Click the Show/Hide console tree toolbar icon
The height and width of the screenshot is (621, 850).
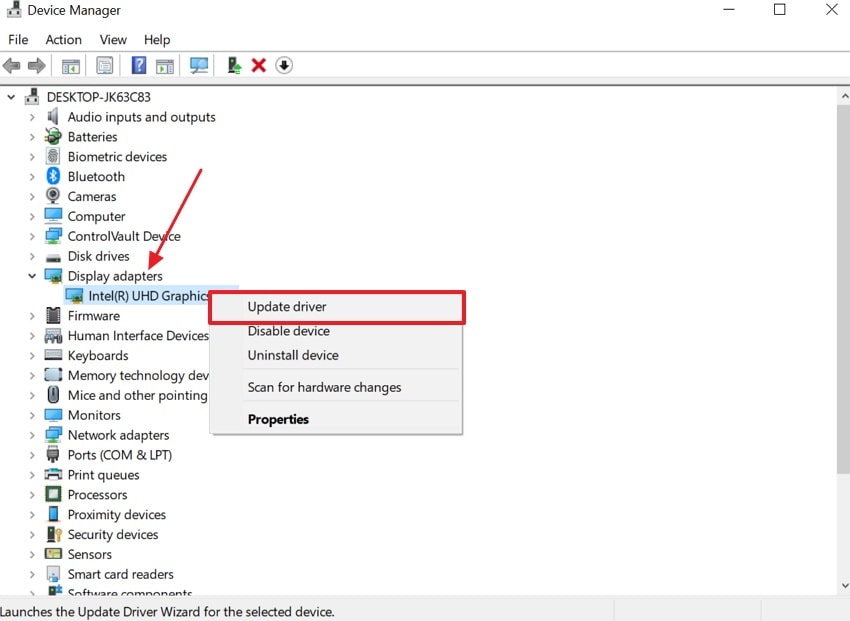pos(70,65)
